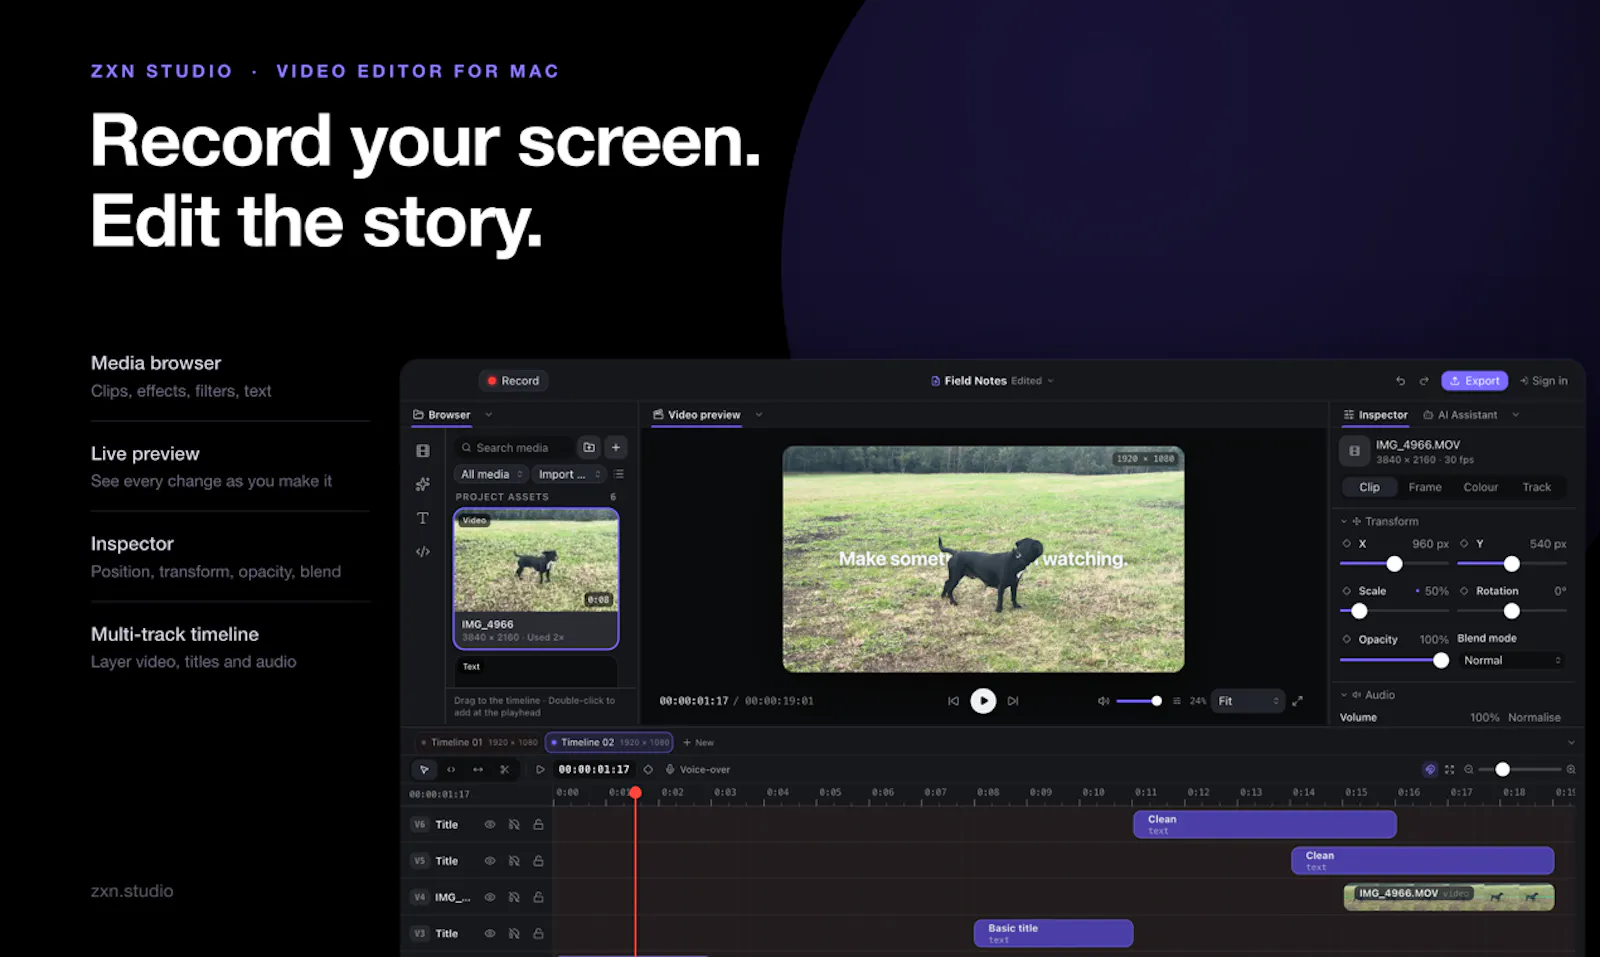Switch to the AI Assistant tab
This screenshot has width=1600, height=957.
pos(1460,415)
